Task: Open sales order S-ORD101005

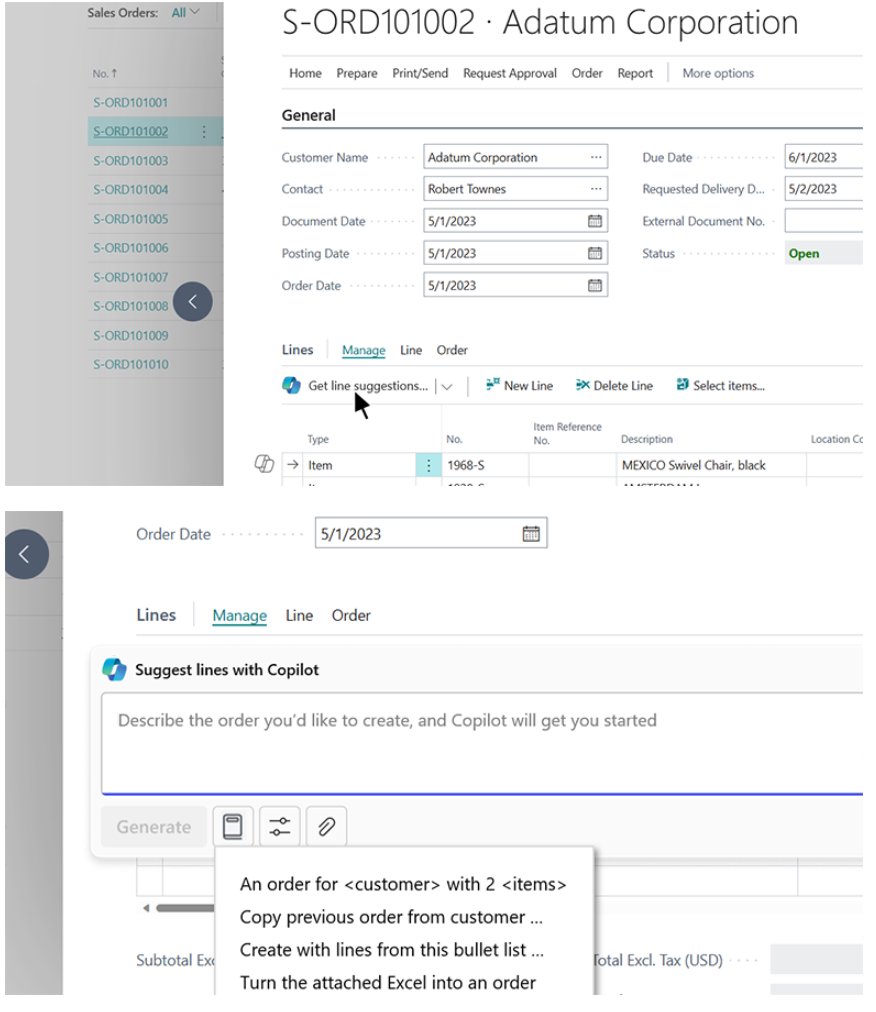Action: tap(130, 219)
